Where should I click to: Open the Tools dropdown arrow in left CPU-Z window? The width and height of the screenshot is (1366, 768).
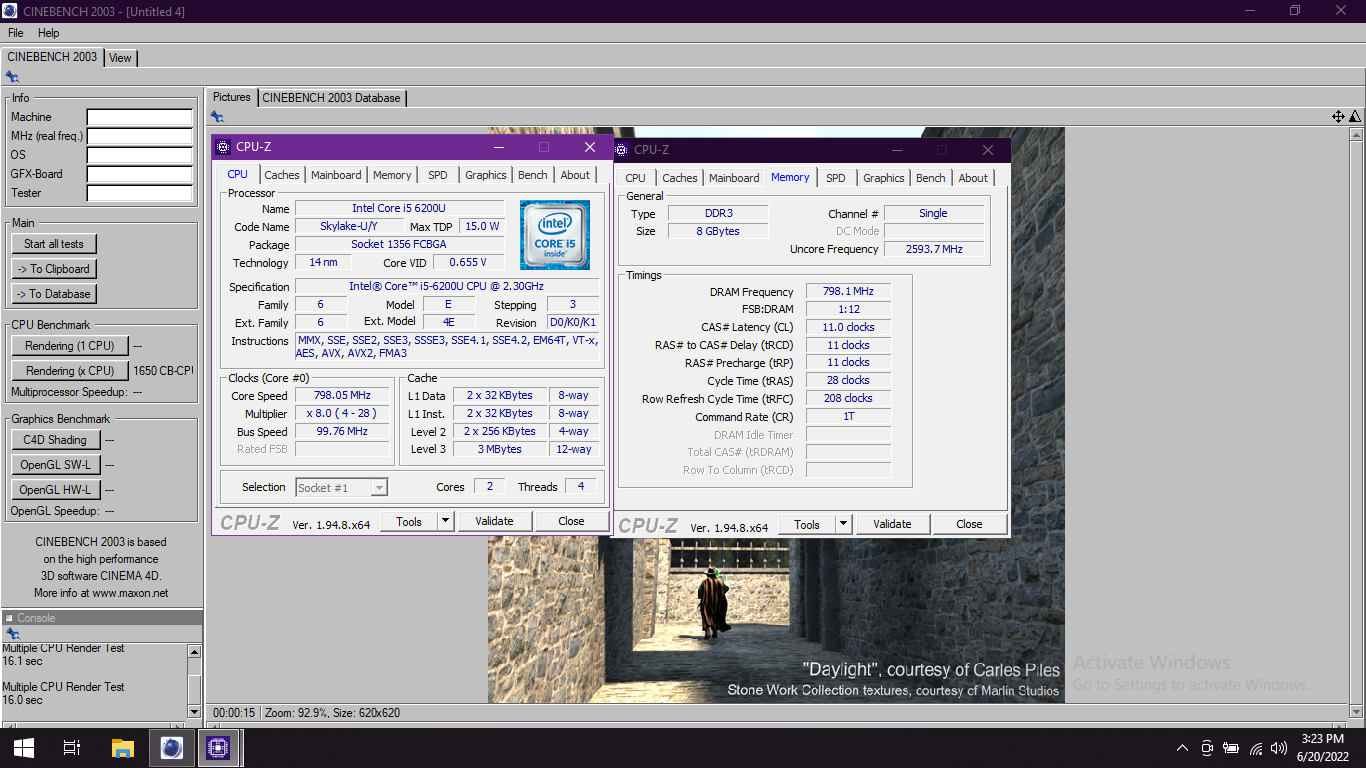point(445,521)
